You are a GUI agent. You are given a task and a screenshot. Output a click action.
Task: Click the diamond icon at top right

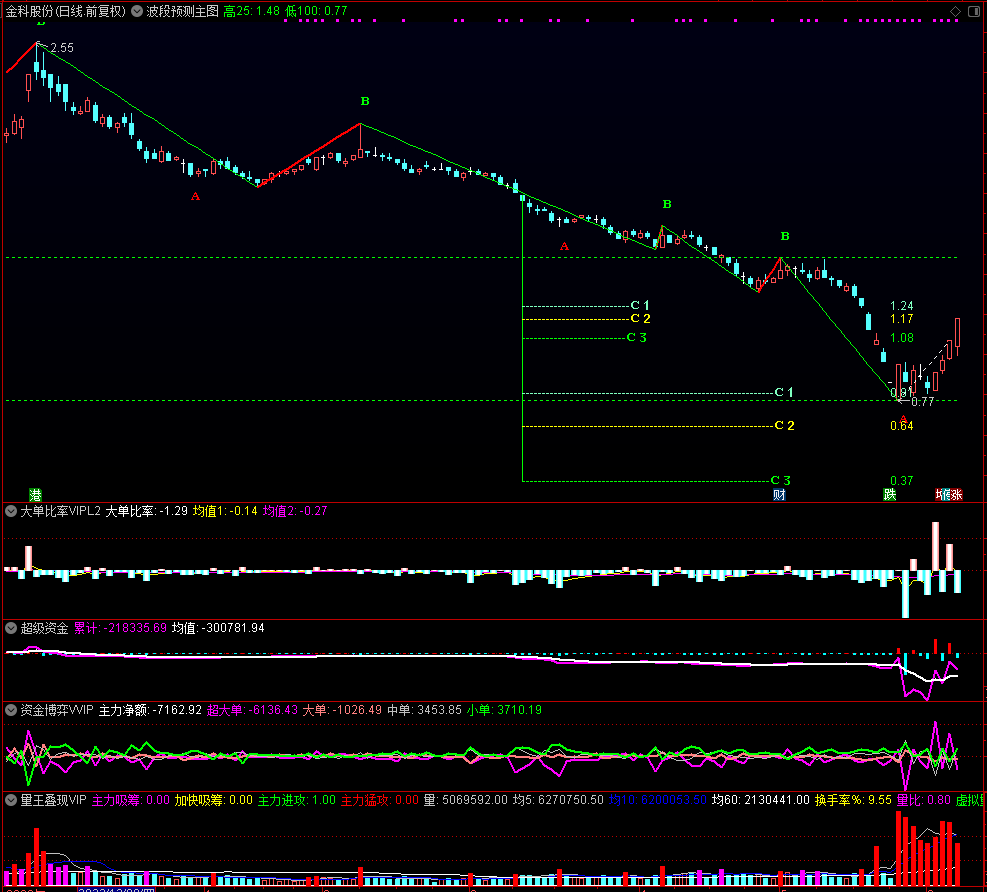(x=955, y=11)
